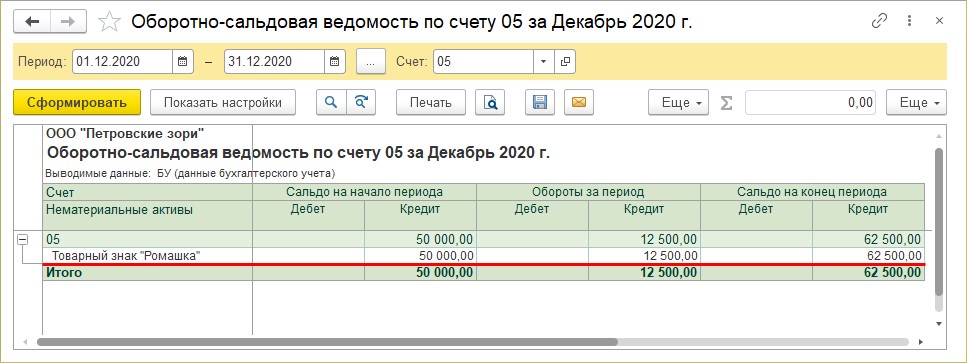This screenshot has width=967, height=363.
Task: Open the three-dot window menu
Action: point(910,21)
